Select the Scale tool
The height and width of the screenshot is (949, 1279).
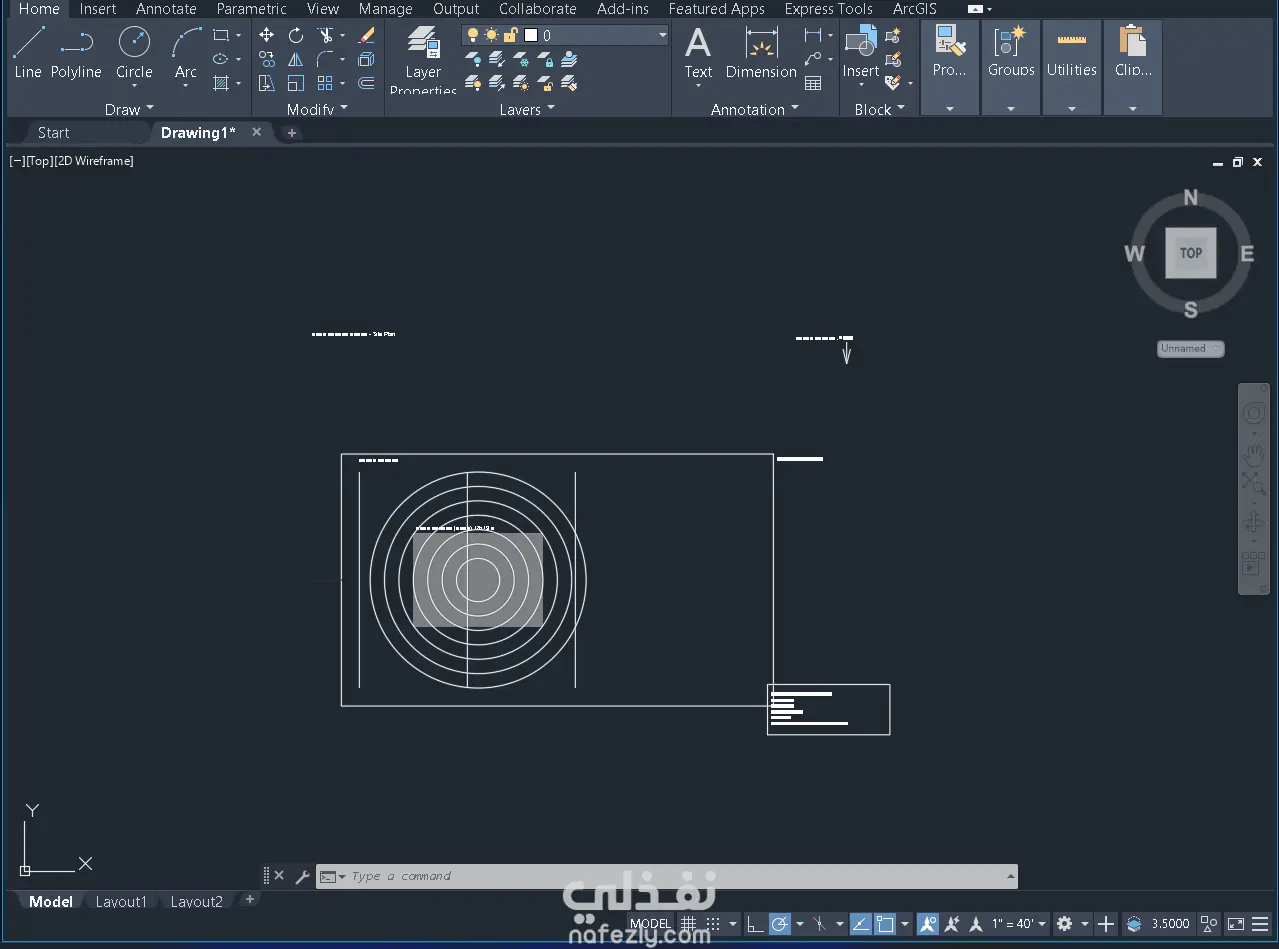pyautogui.click(x=296, y=83)
